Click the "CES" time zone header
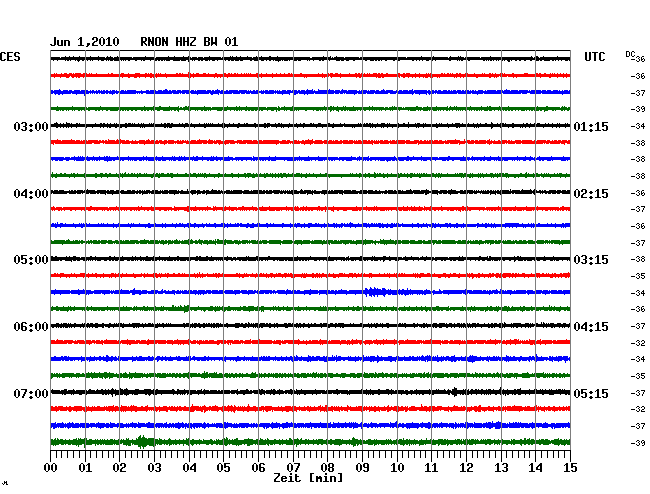 (x=10, y=57)
